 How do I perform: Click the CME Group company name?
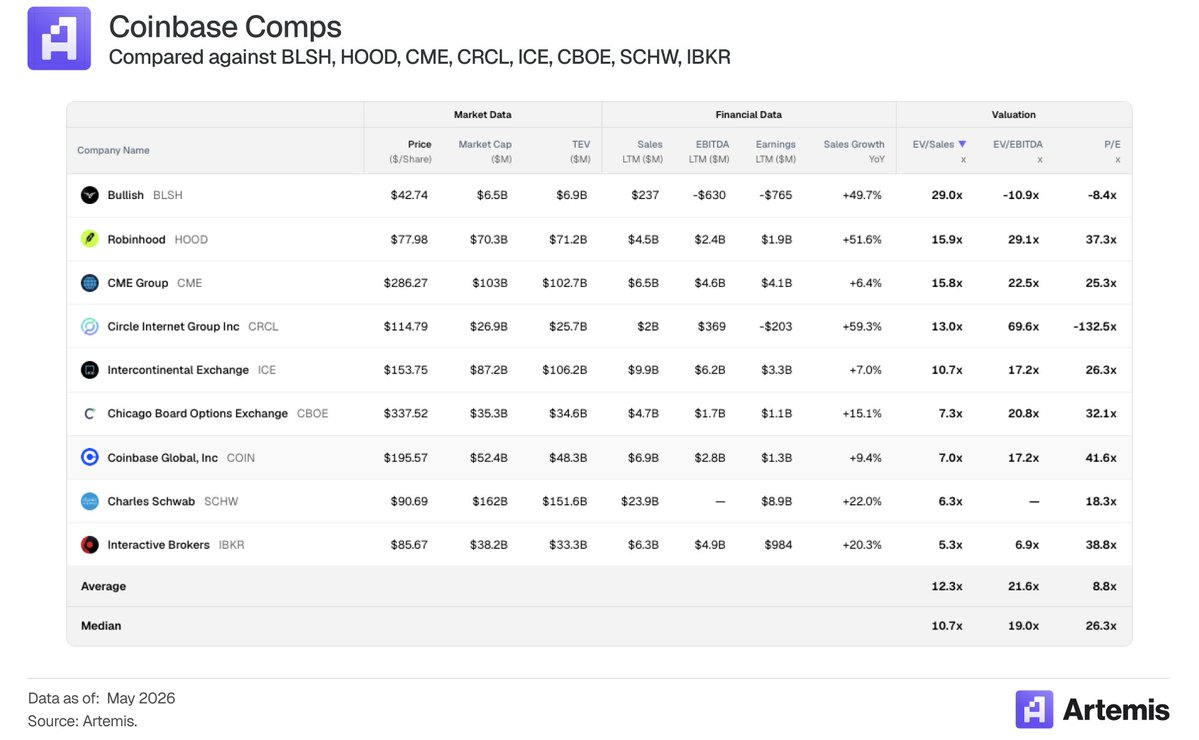pyautogui.click(x=138, y=283)
